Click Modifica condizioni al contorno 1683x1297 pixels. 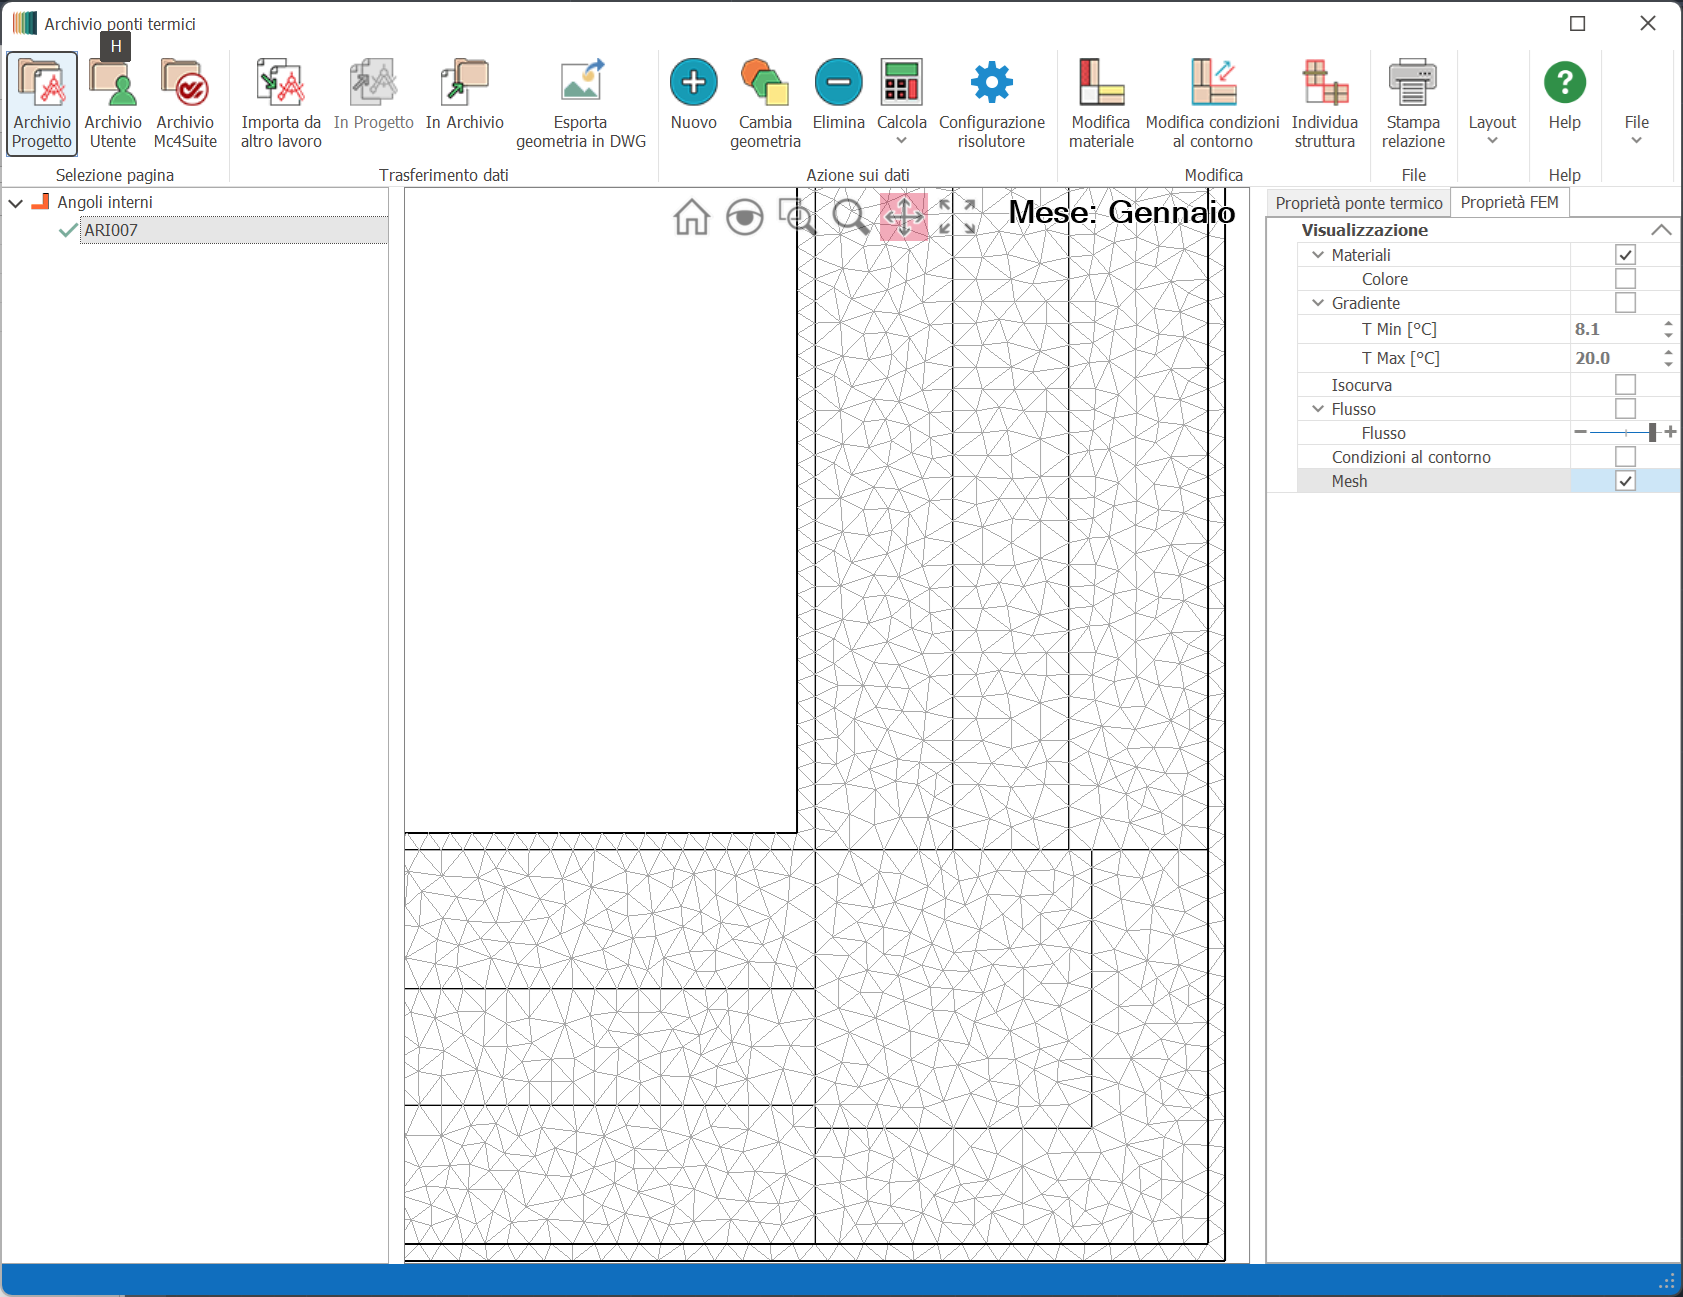(x=1213, y=104)
